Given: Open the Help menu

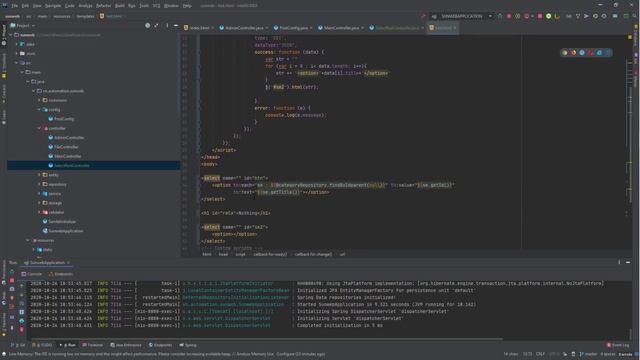Looking at the screenshot, I should click(187, 6).
